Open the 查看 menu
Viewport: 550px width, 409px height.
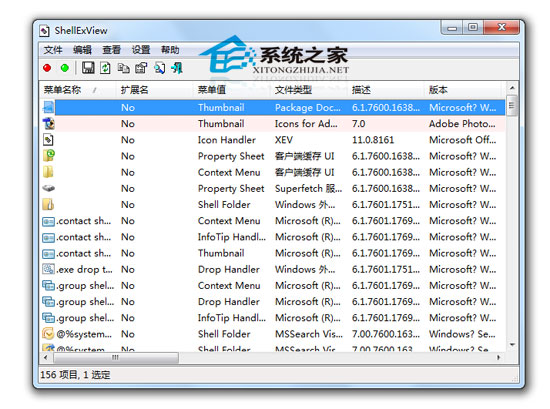tap(112, 50)
